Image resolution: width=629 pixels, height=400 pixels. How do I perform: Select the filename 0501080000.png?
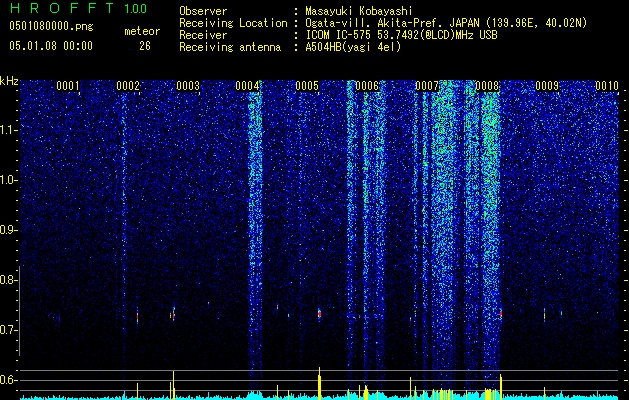coord(51,27)
